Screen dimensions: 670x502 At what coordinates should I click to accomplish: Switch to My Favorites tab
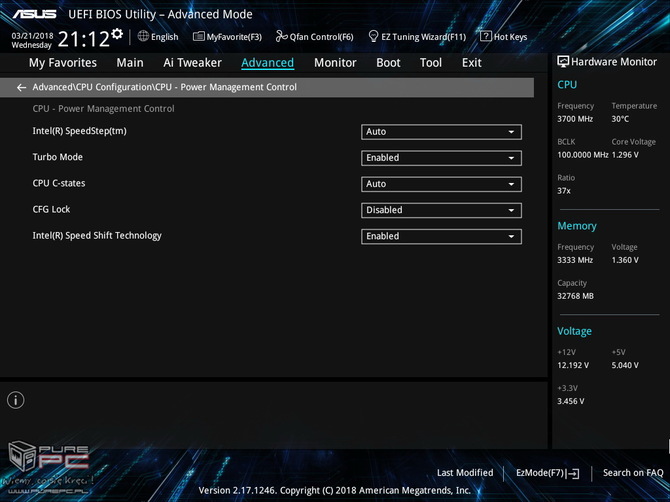pos(63,63)
